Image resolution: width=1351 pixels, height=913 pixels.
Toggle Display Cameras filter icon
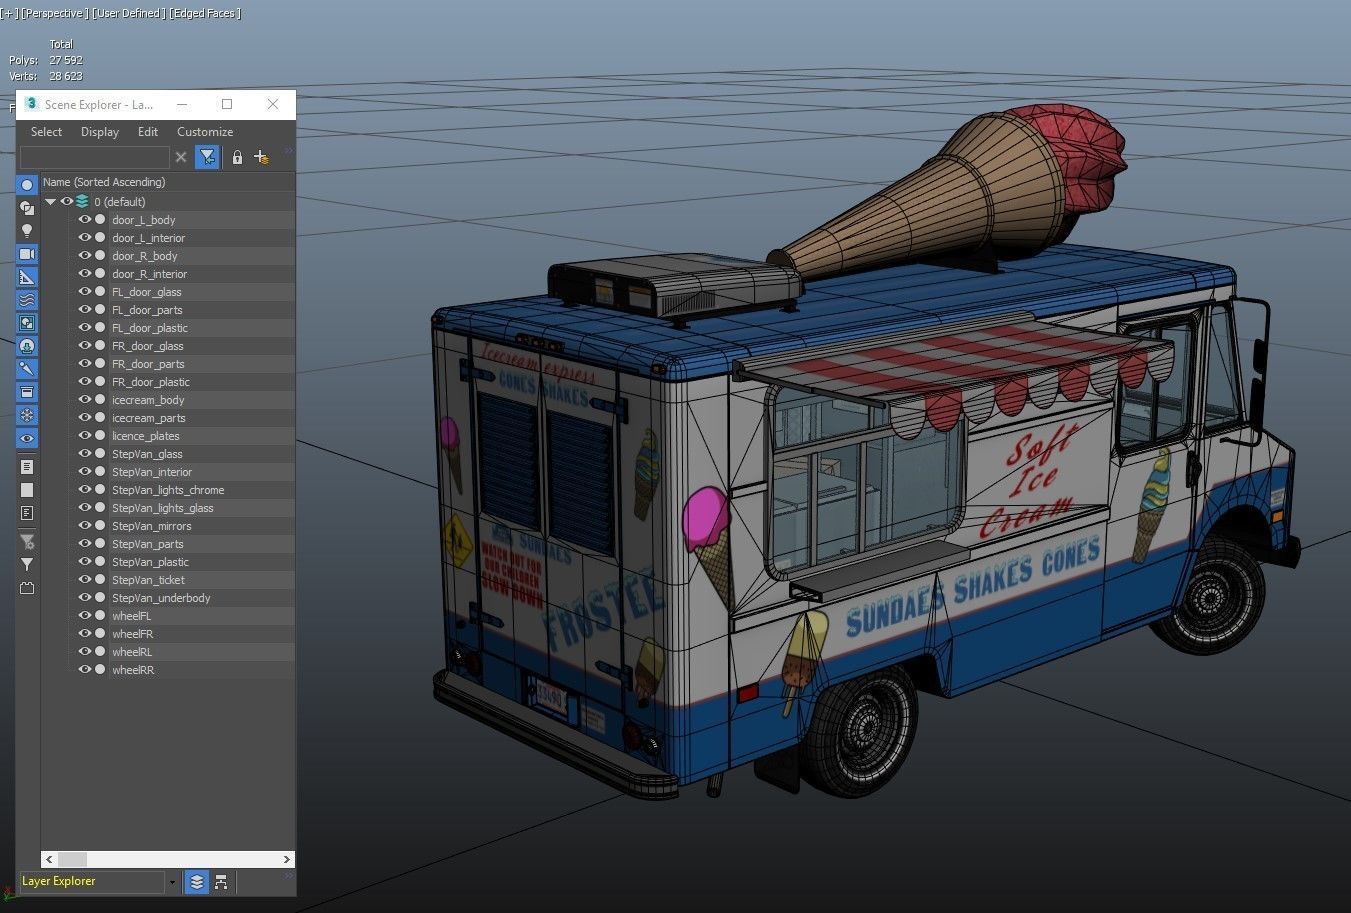pos(27,254)
